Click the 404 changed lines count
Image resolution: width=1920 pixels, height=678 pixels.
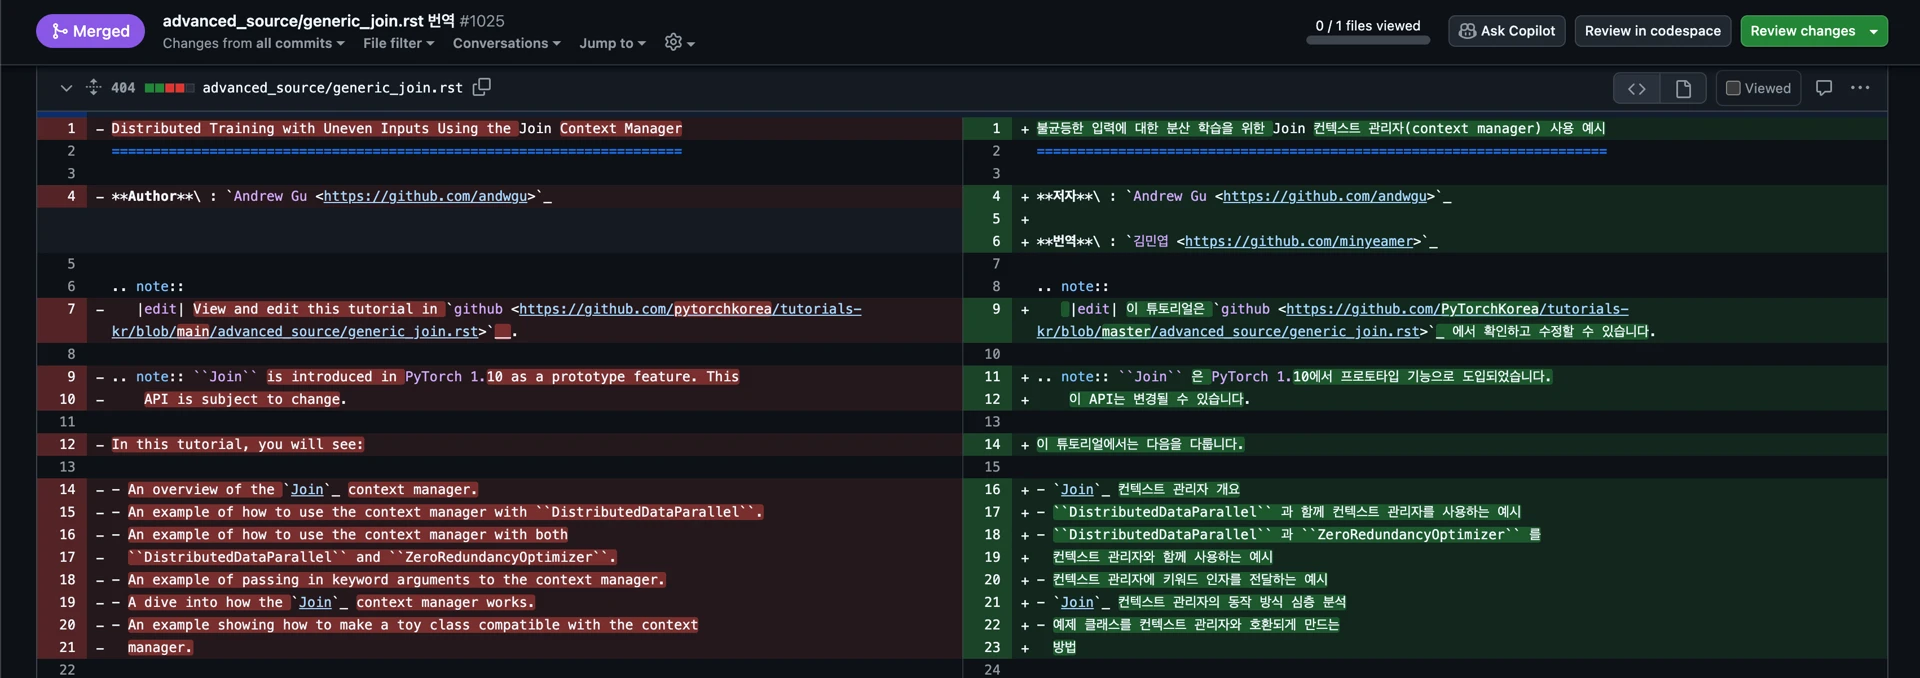tap(123, 88)
